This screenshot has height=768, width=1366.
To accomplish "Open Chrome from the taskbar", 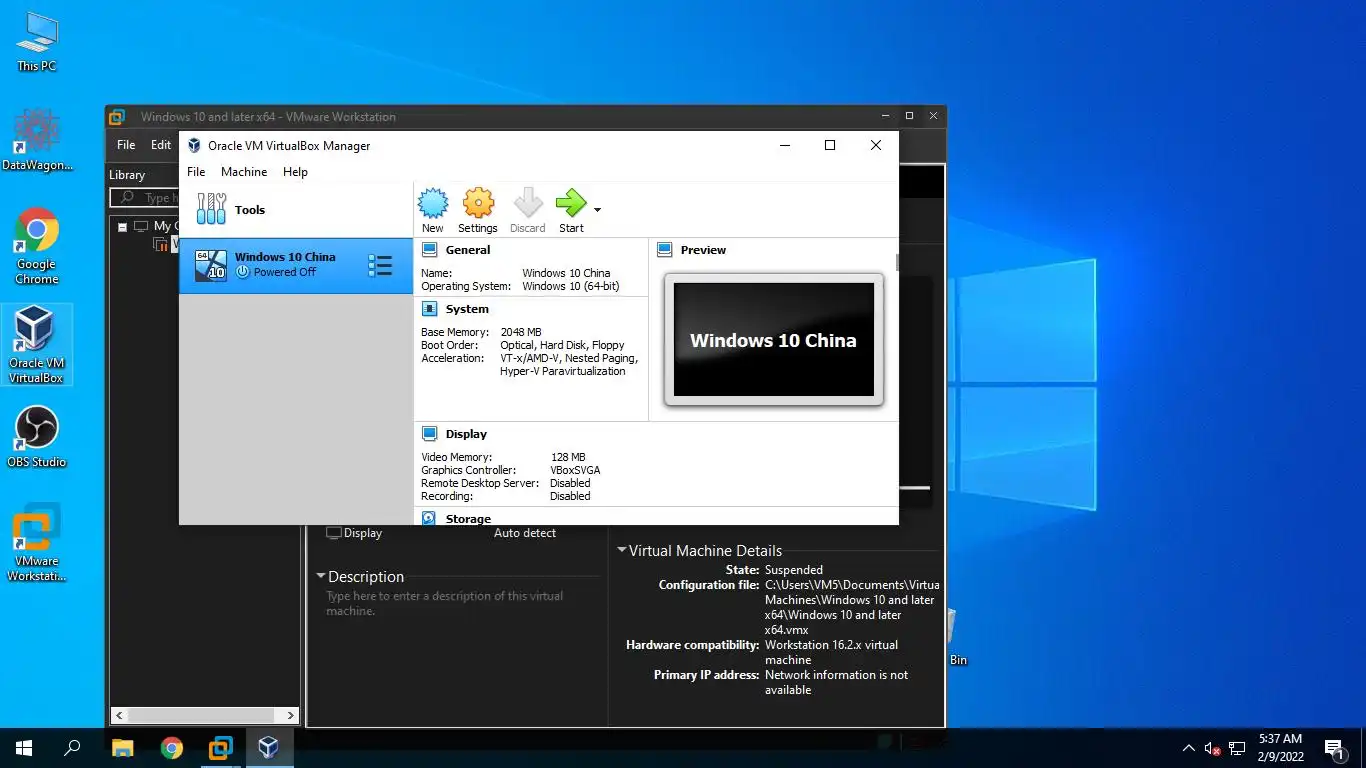I will [172, 747].
